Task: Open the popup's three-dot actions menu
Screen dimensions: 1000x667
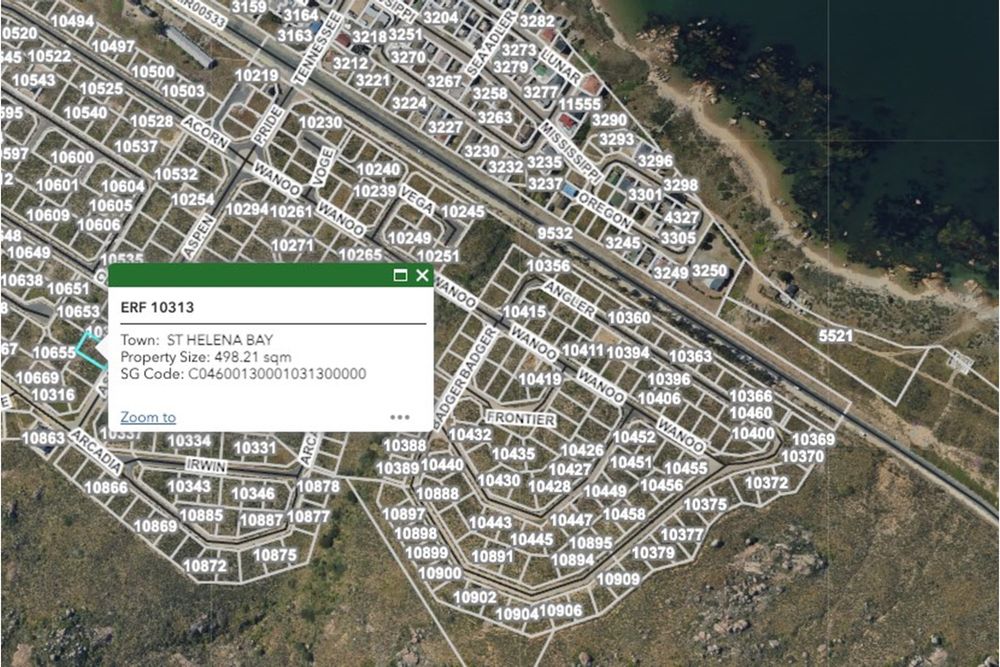Action: coord(400,417)
